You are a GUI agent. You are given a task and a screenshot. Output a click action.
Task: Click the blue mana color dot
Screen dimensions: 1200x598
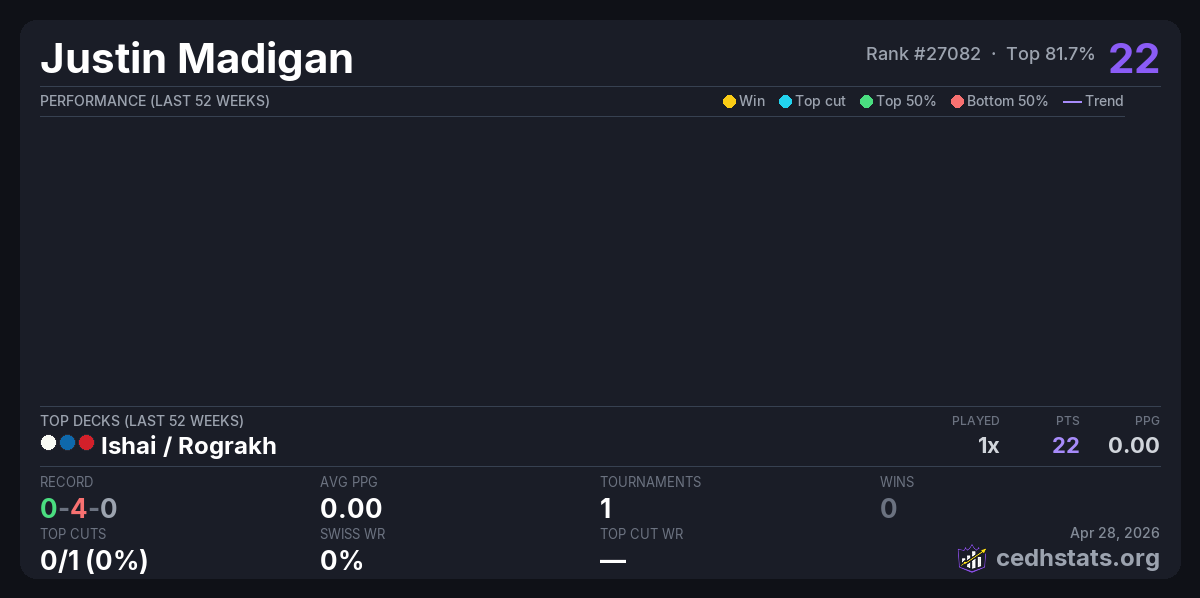[67, 443]
